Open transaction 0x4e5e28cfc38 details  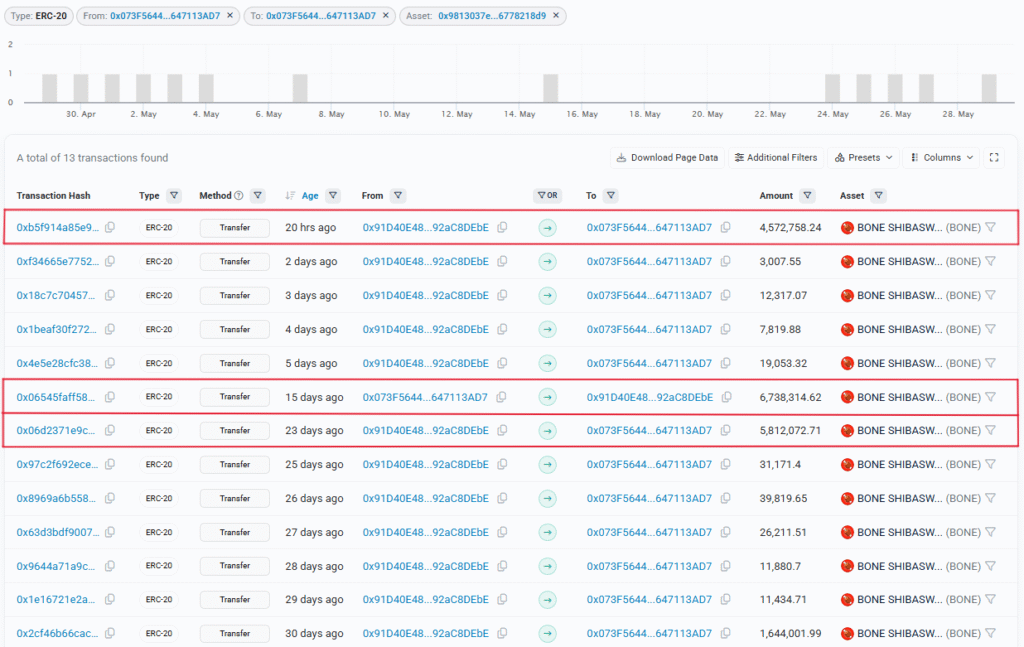point(57,363)
